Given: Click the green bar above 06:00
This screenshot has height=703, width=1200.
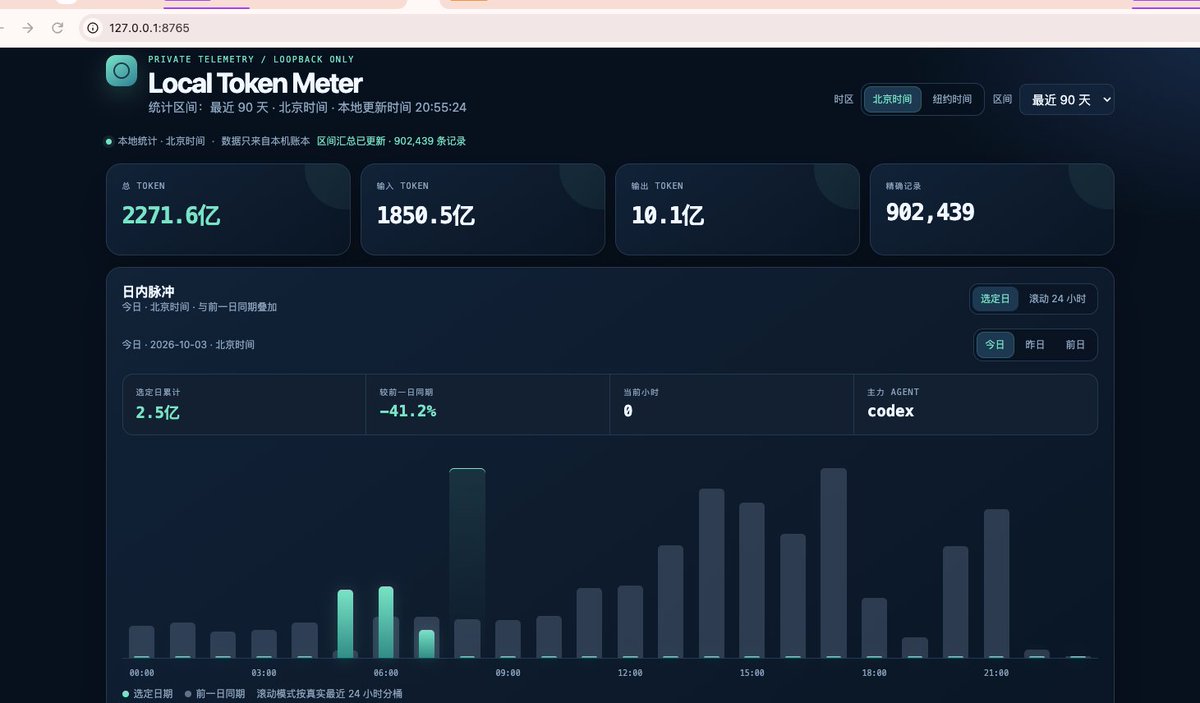Looking at the screenshot, I should (x=386, y=622).
